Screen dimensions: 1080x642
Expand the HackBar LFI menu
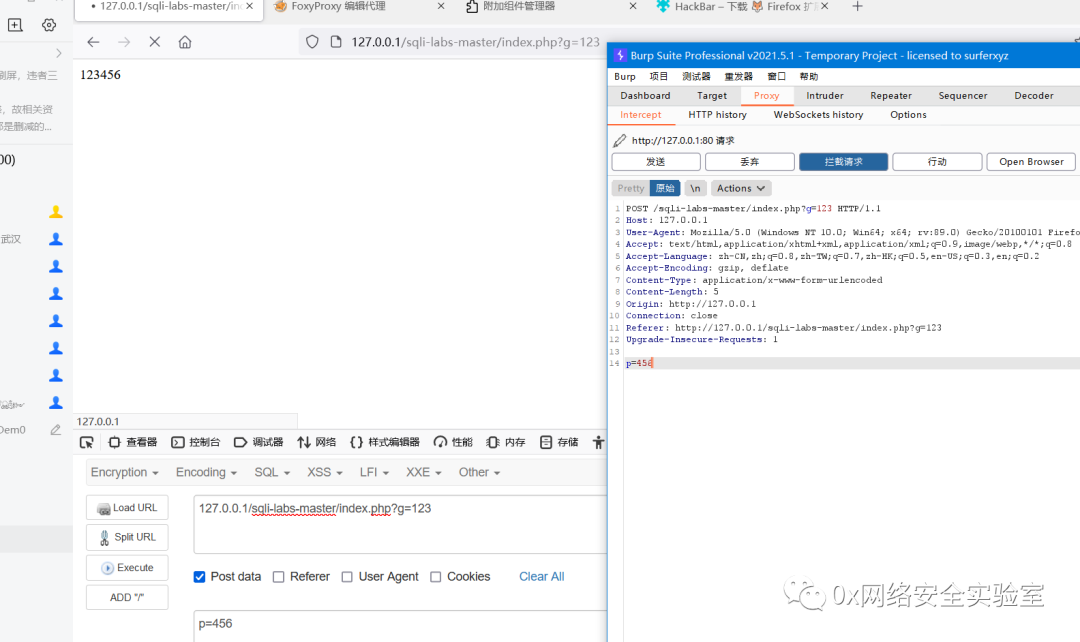pos(374,473)
